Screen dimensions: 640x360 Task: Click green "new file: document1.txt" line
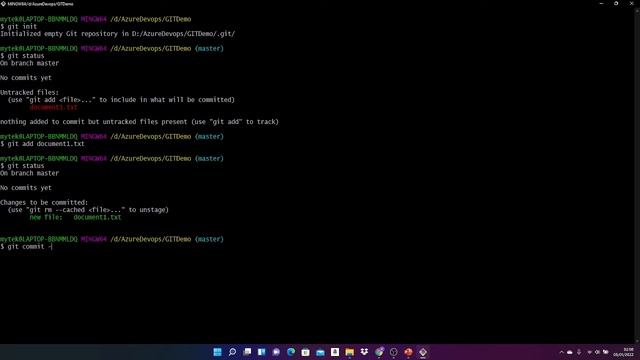click(75, 217)
